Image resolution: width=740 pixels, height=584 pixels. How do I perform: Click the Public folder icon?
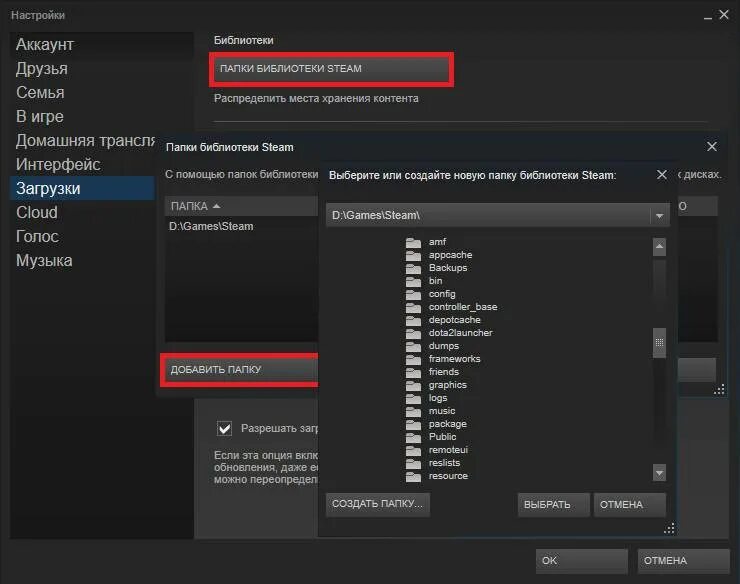click(x=413, y=437)
